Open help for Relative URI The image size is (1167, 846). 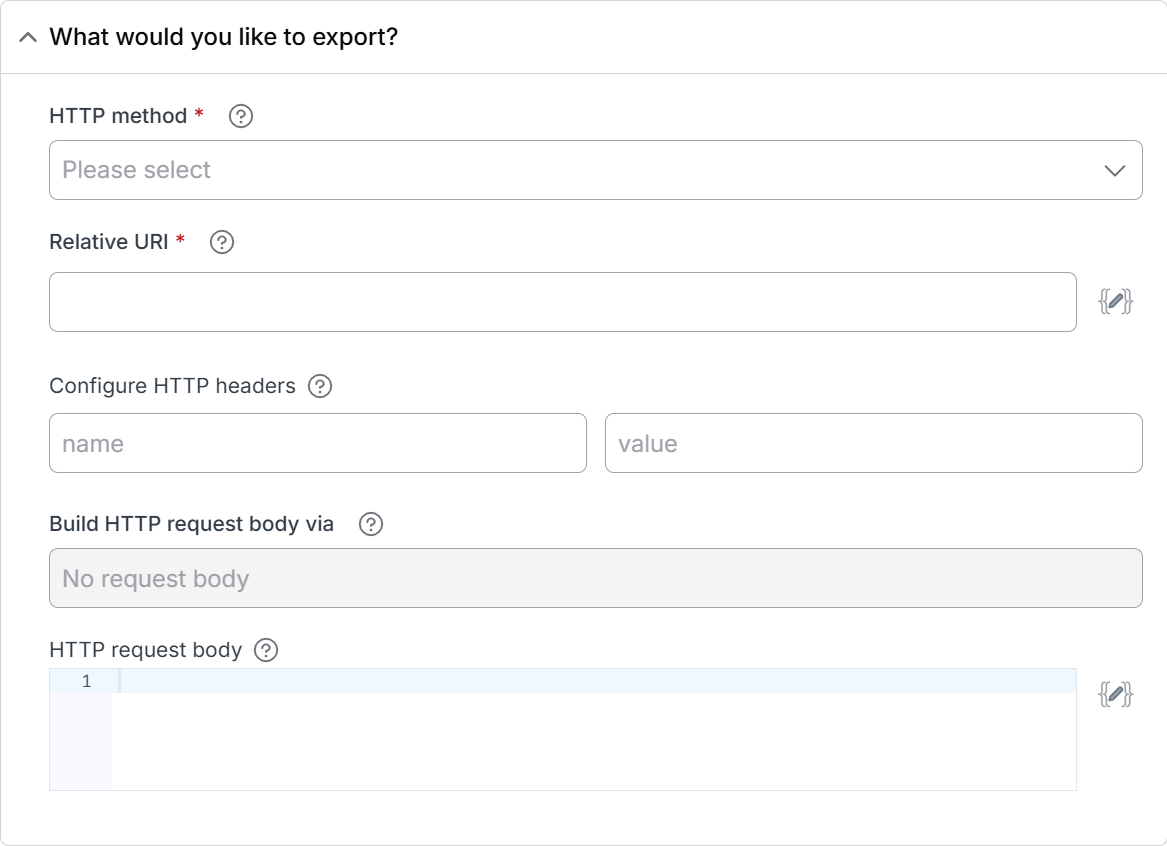(222, 242)
